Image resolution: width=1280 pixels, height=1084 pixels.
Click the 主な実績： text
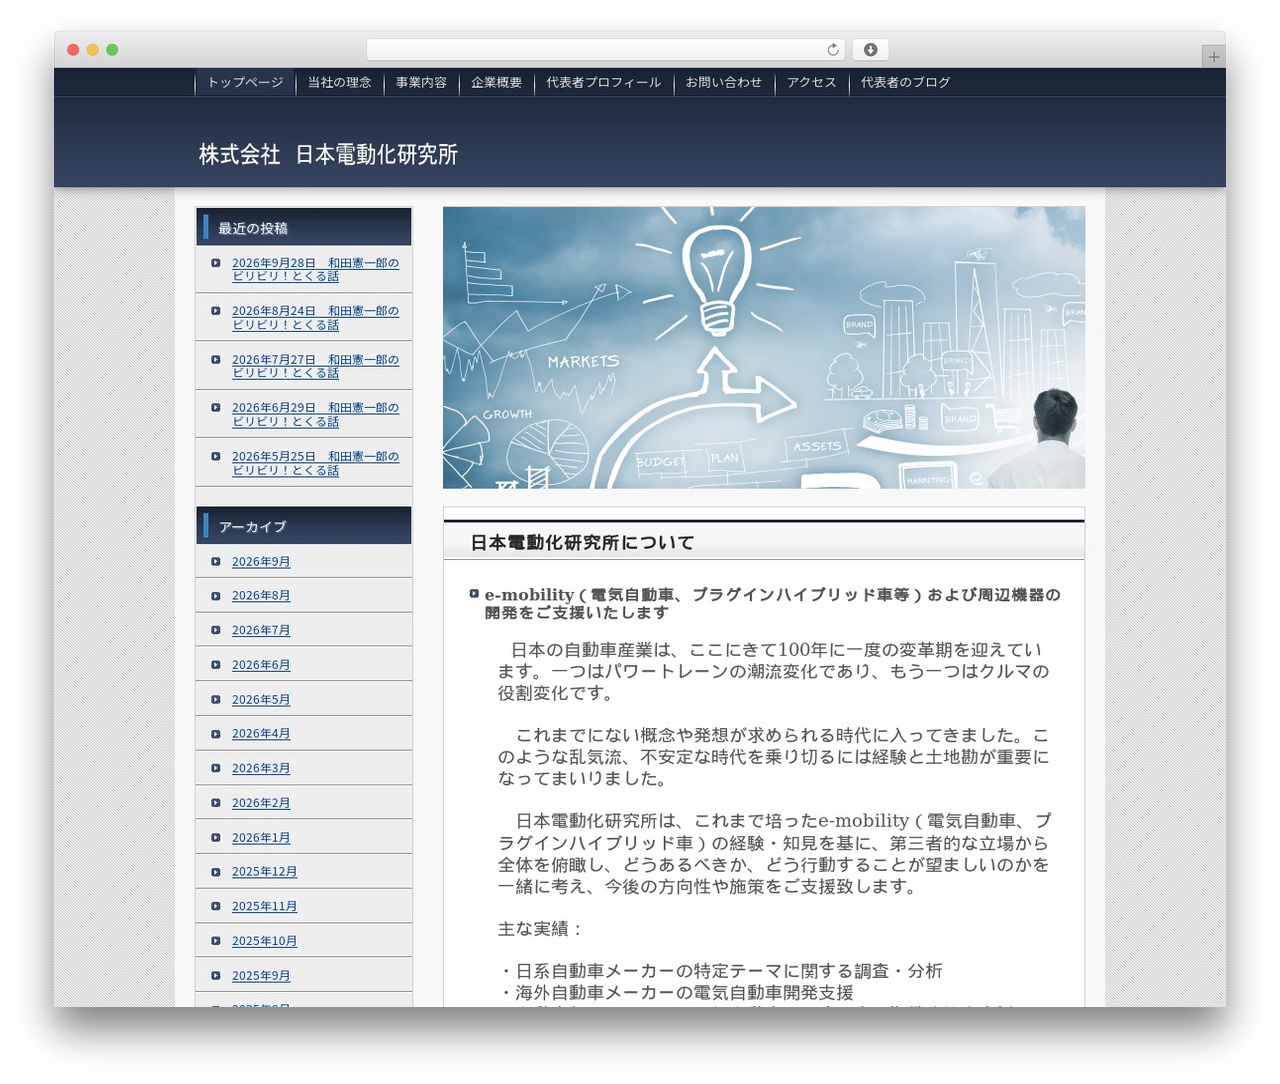(x=540, y=929)
